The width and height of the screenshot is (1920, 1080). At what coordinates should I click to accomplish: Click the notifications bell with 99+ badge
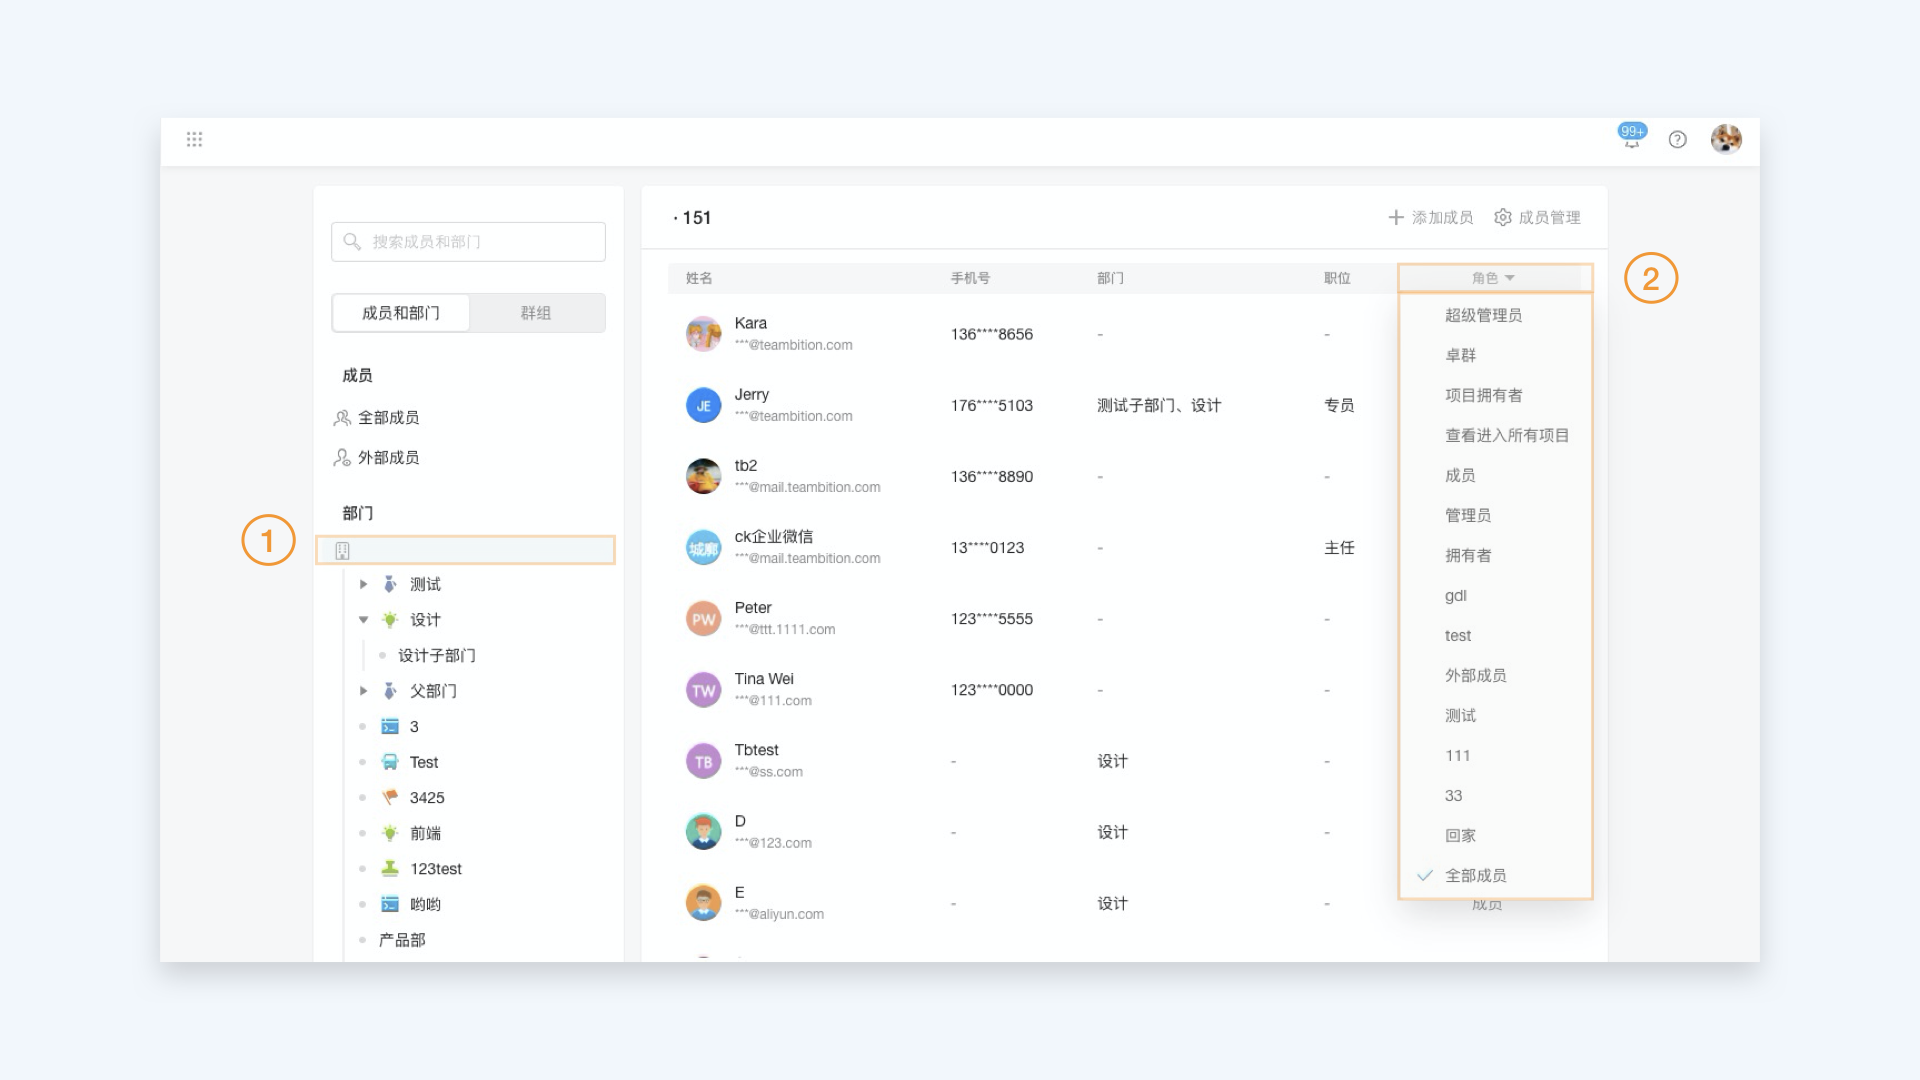pyautogui.click(x=1631, y=139)
